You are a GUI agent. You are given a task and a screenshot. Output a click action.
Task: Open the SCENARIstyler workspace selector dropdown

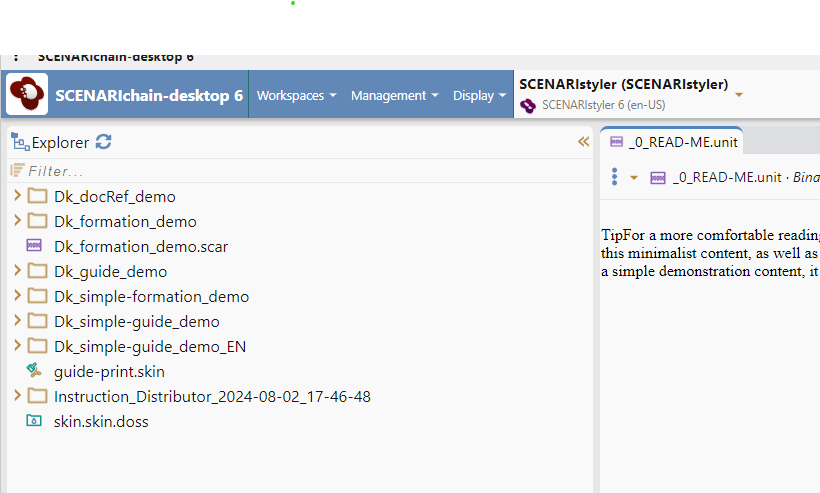739,94
